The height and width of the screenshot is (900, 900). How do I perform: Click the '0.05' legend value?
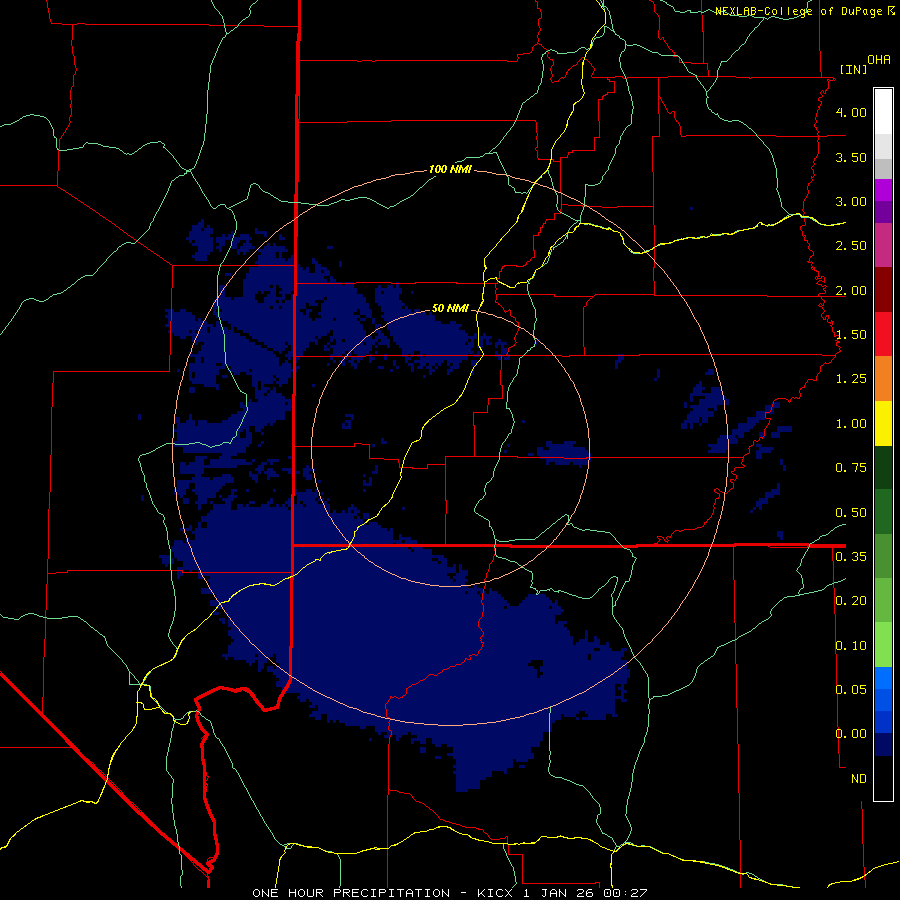click(851, 689)
